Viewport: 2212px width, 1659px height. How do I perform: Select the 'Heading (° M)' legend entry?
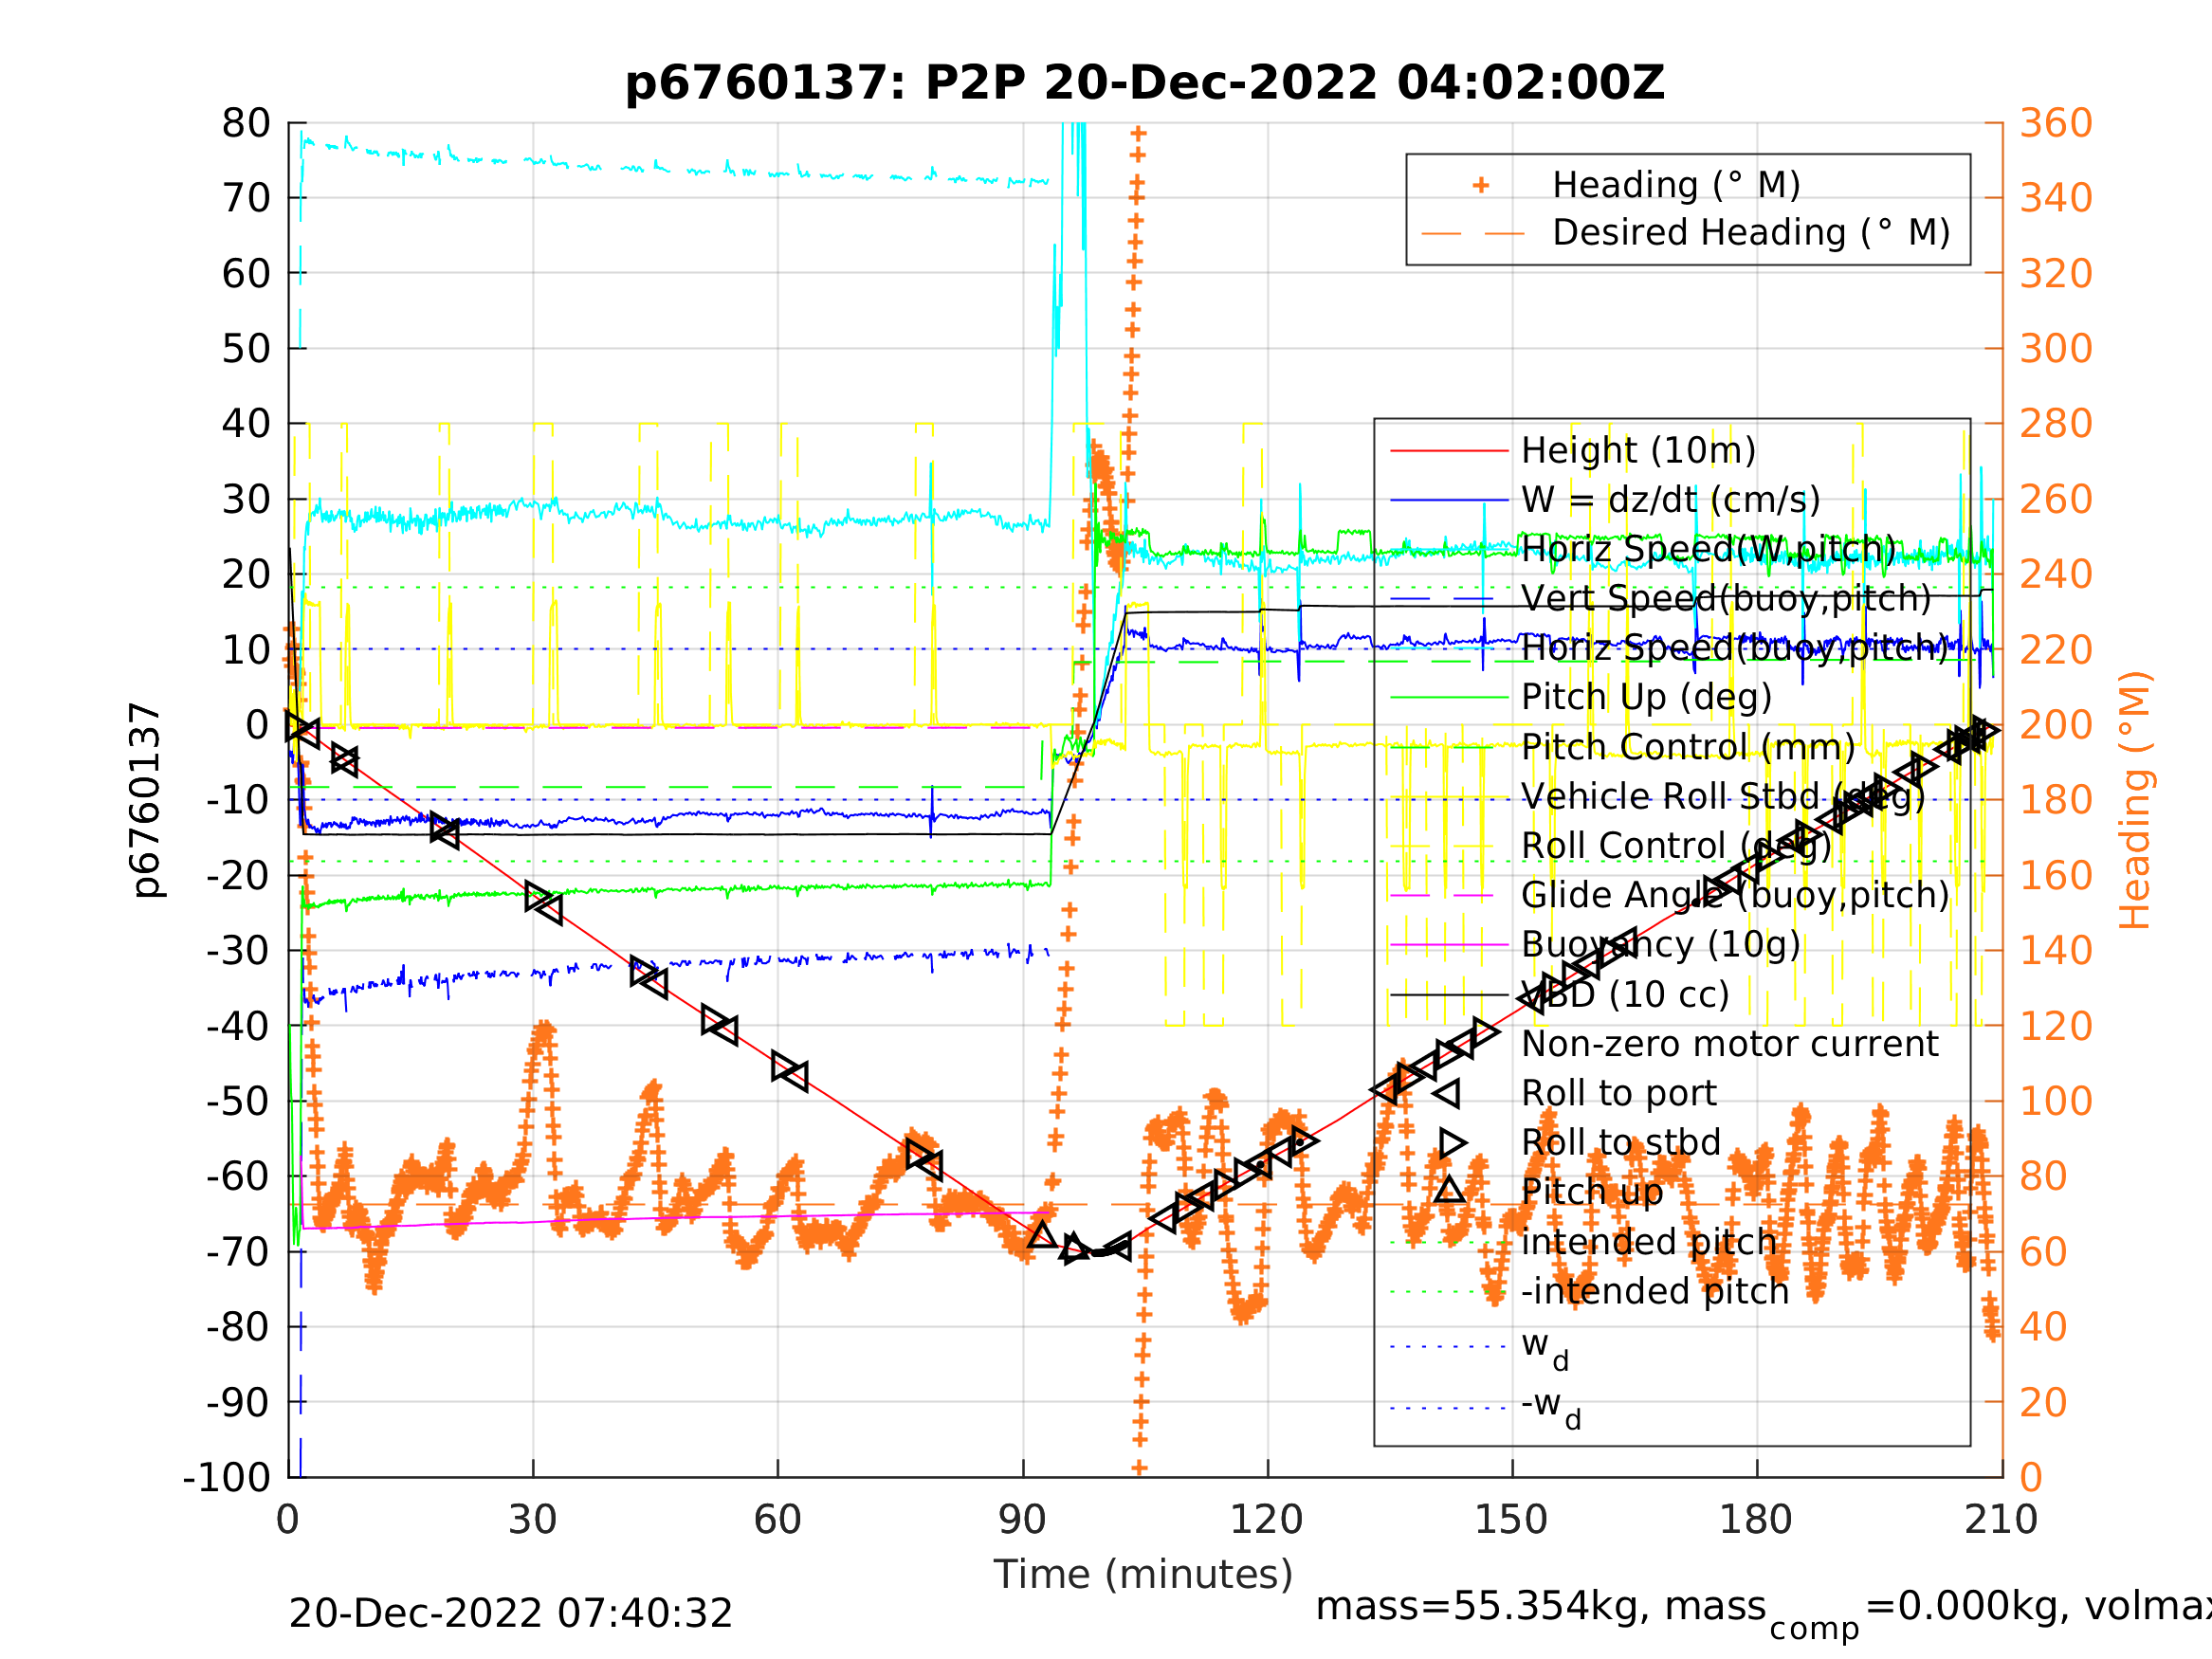click(1675, 185)
